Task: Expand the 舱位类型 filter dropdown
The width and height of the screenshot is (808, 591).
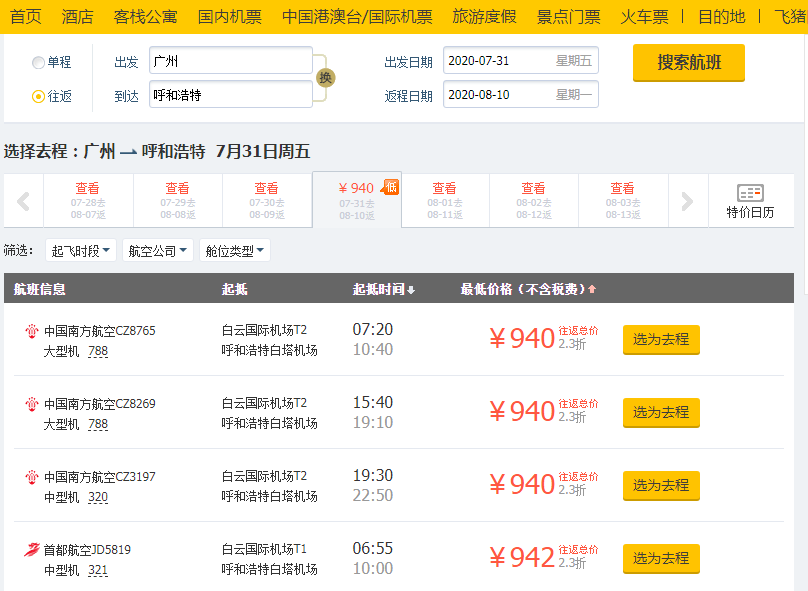Action: click(235, 250)
